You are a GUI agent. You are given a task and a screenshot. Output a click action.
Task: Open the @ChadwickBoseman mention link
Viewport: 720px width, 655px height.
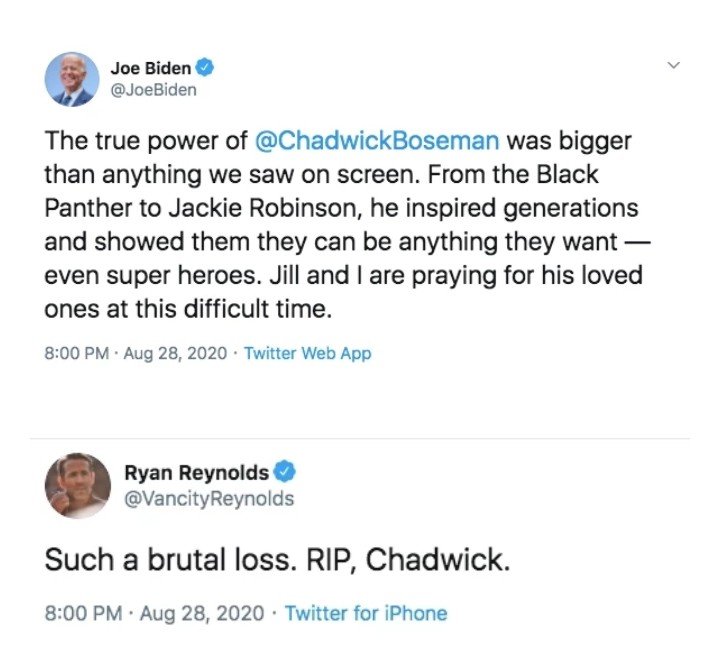point(377,141)
